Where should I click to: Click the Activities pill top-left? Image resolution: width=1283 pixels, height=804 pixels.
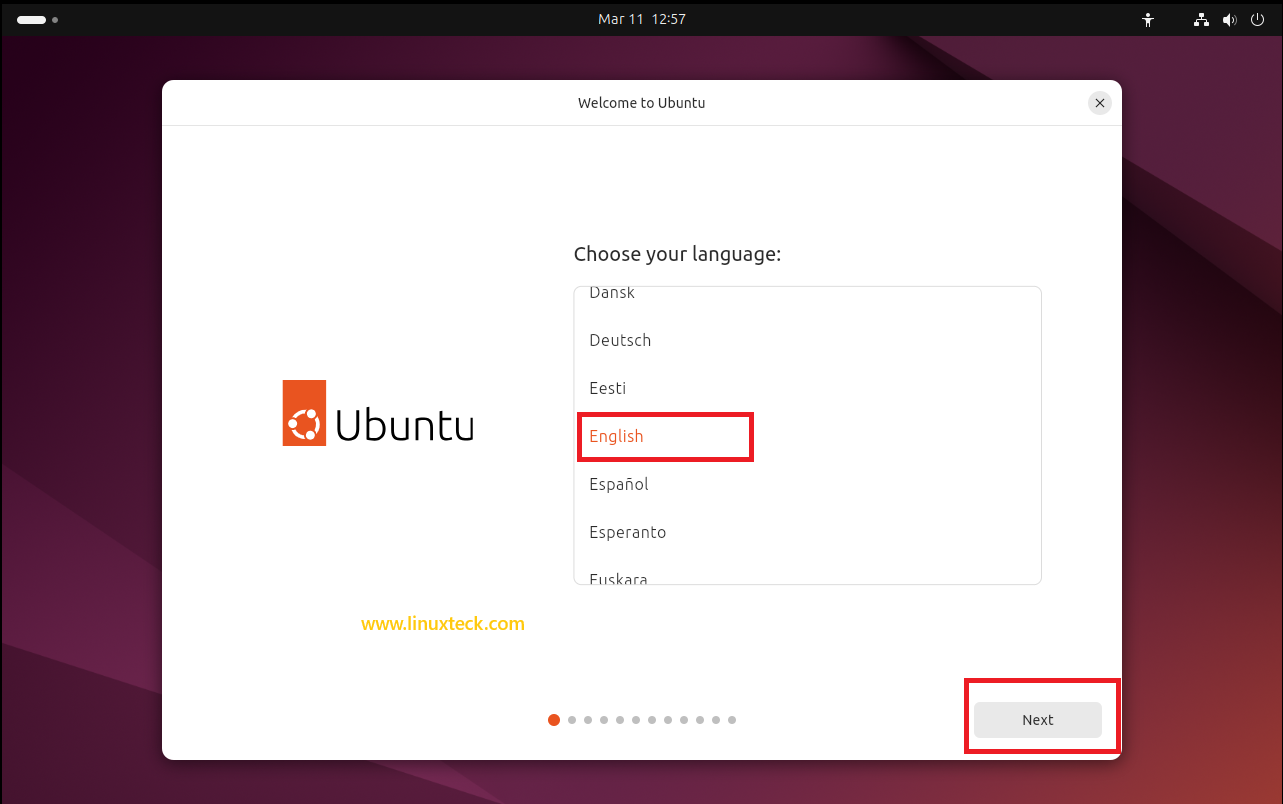[29, 19]
